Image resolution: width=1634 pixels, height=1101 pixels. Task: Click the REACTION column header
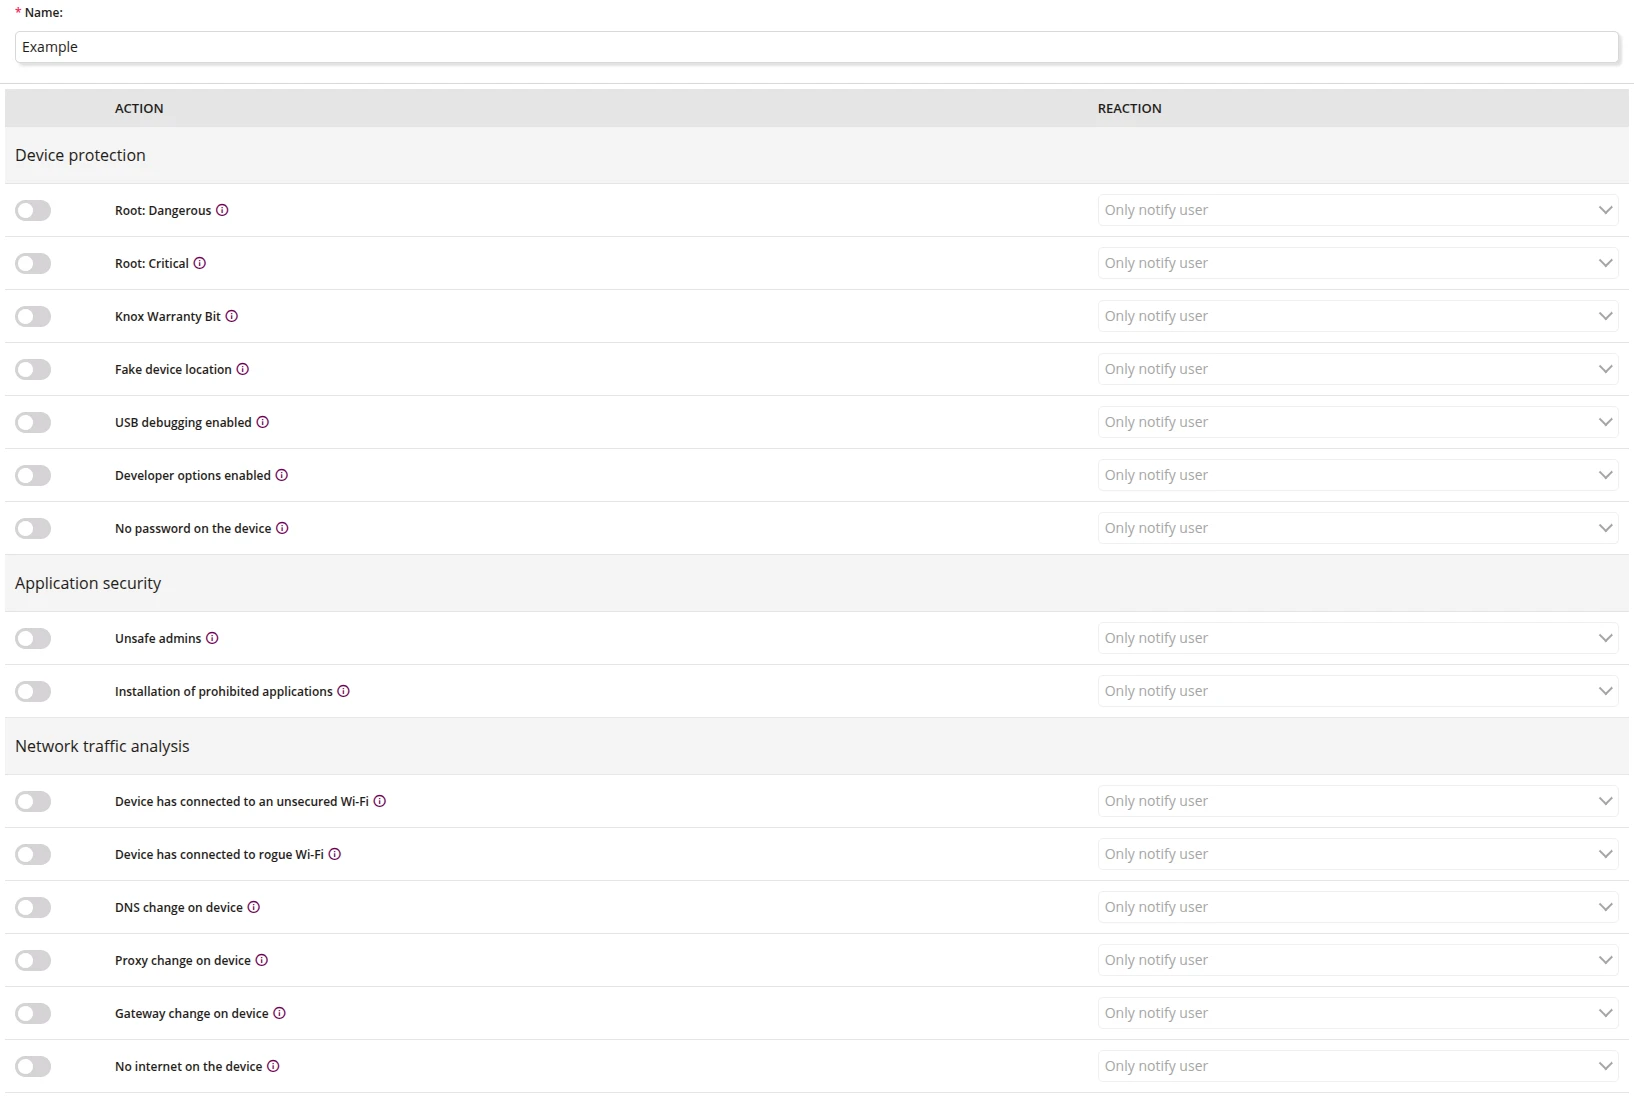tap(1130, 108)
